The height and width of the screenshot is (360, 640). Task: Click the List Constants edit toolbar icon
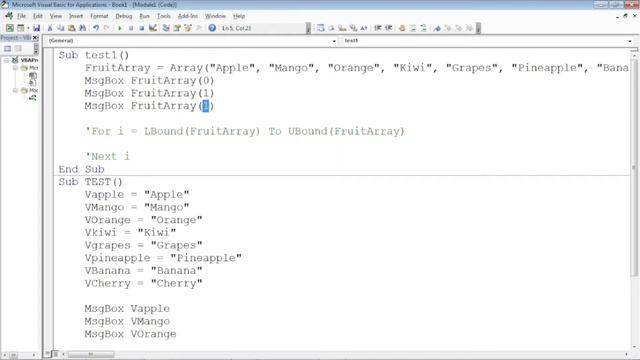[331, 28]
